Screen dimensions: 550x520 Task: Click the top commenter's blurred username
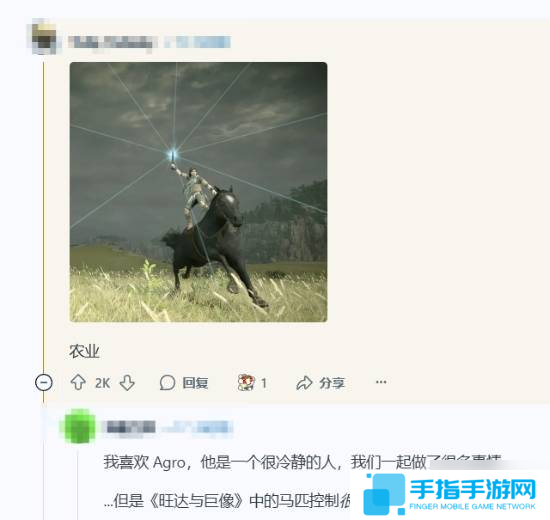[x=112, y=43]
